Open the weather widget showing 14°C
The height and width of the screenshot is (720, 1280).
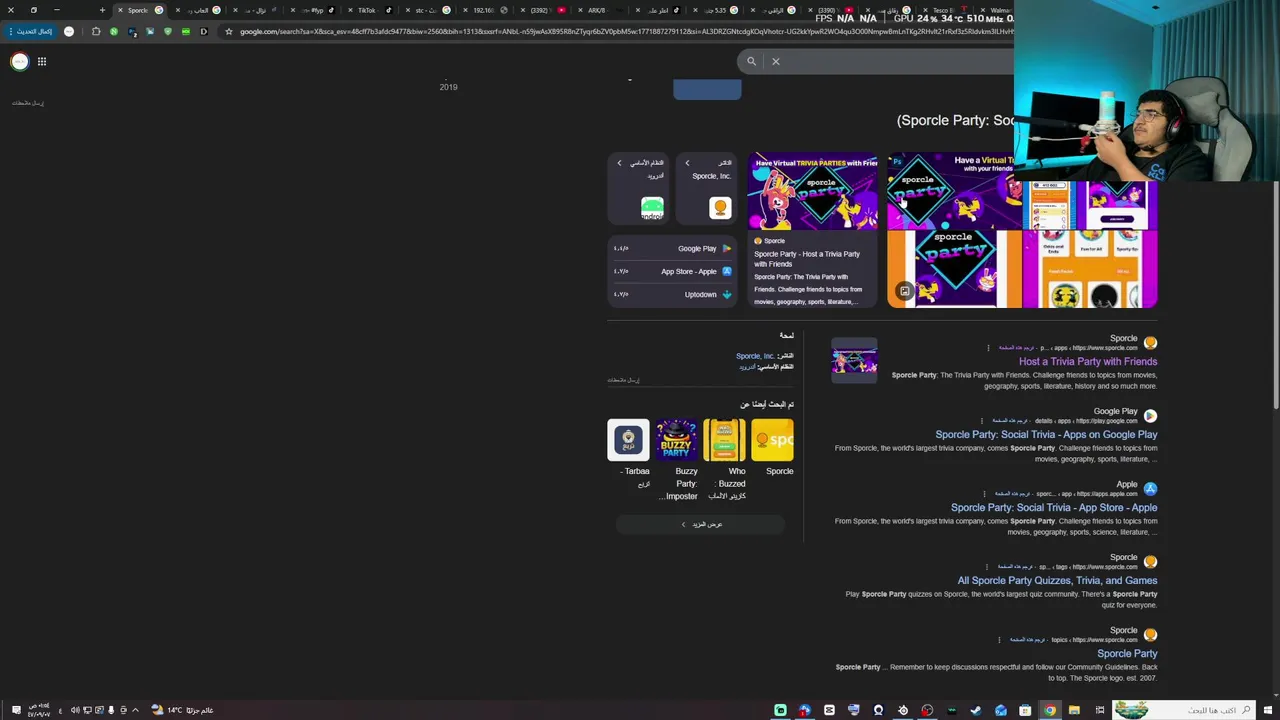click(x=182, y=710)
